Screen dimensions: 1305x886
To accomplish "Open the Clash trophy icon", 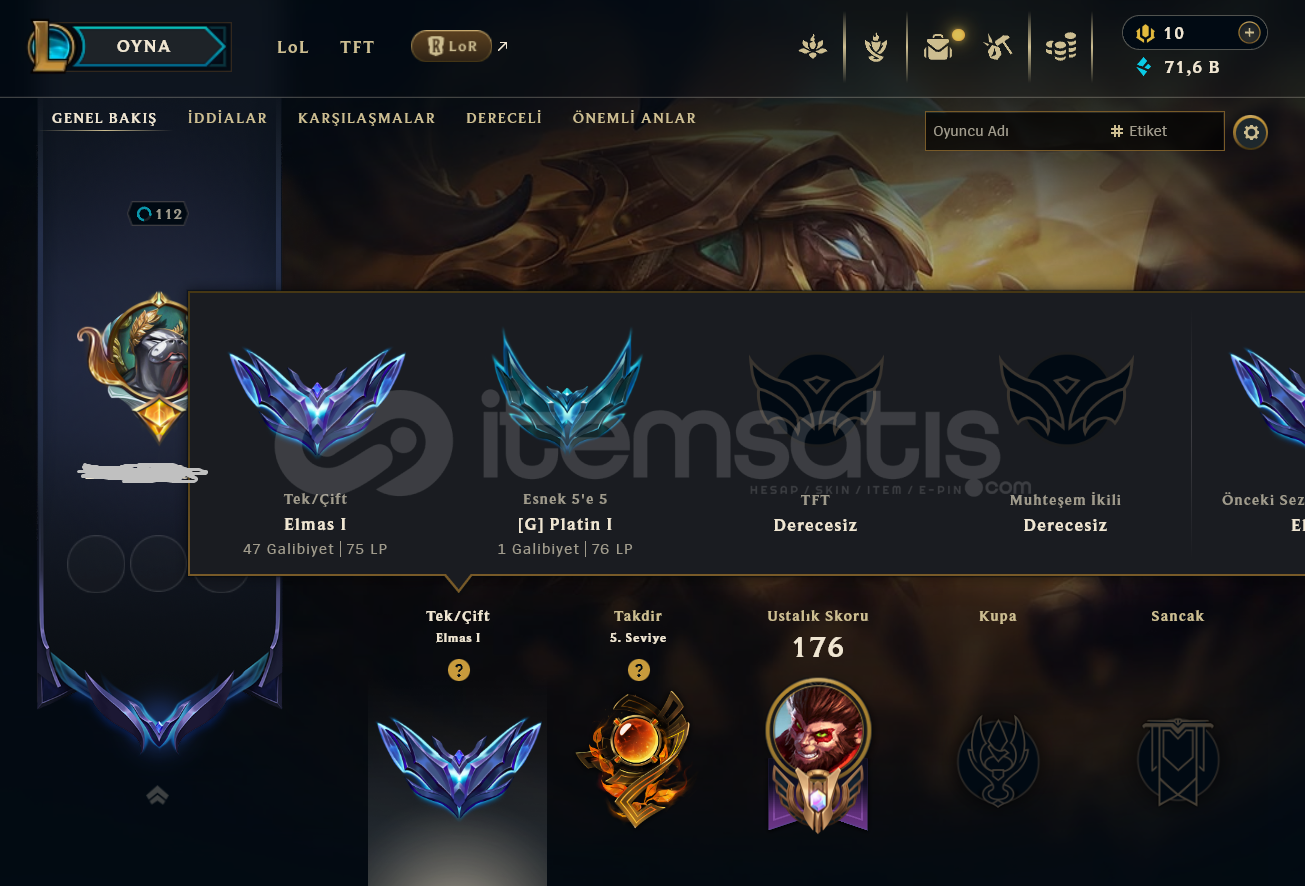I will [x=876, y=47].
